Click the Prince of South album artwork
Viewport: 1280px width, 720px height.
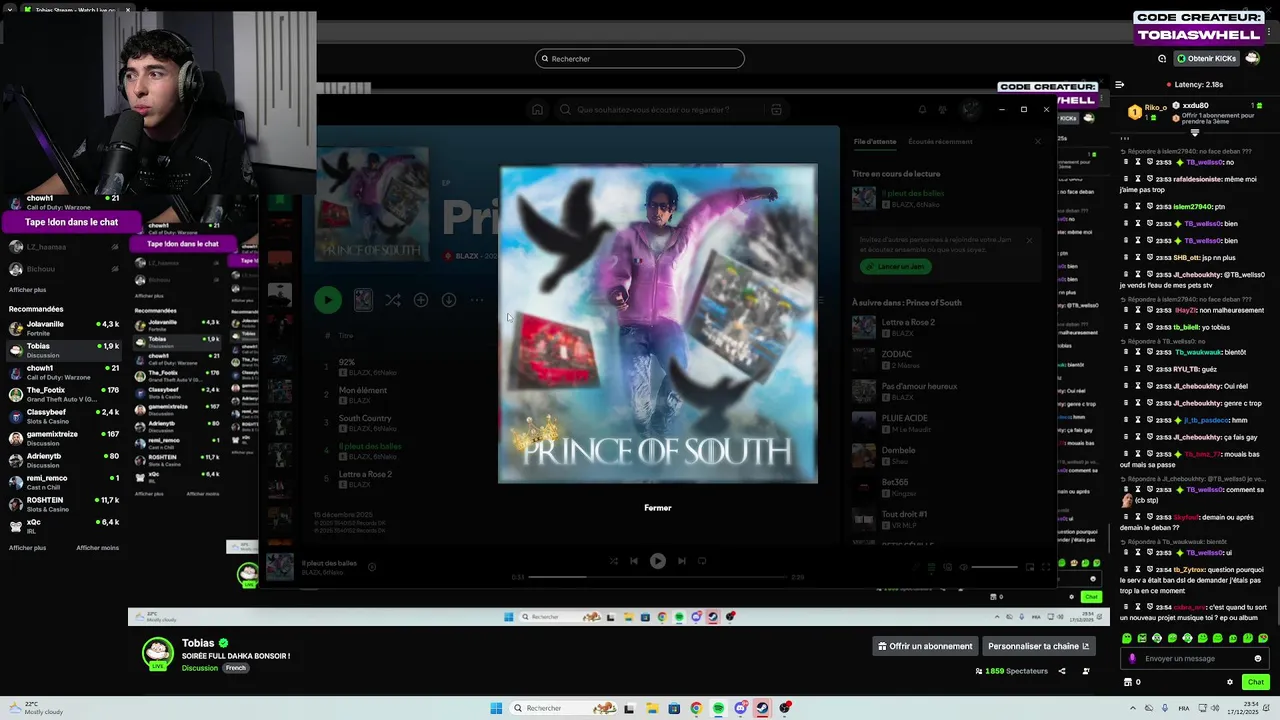658,324
